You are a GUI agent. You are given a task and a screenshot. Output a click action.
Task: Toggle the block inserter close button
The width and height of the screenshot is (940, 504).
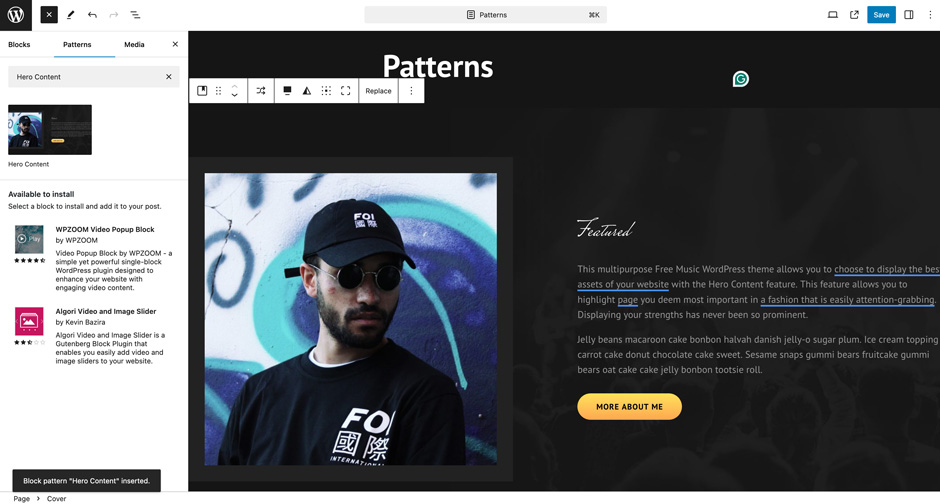click(x=49, y=15)
